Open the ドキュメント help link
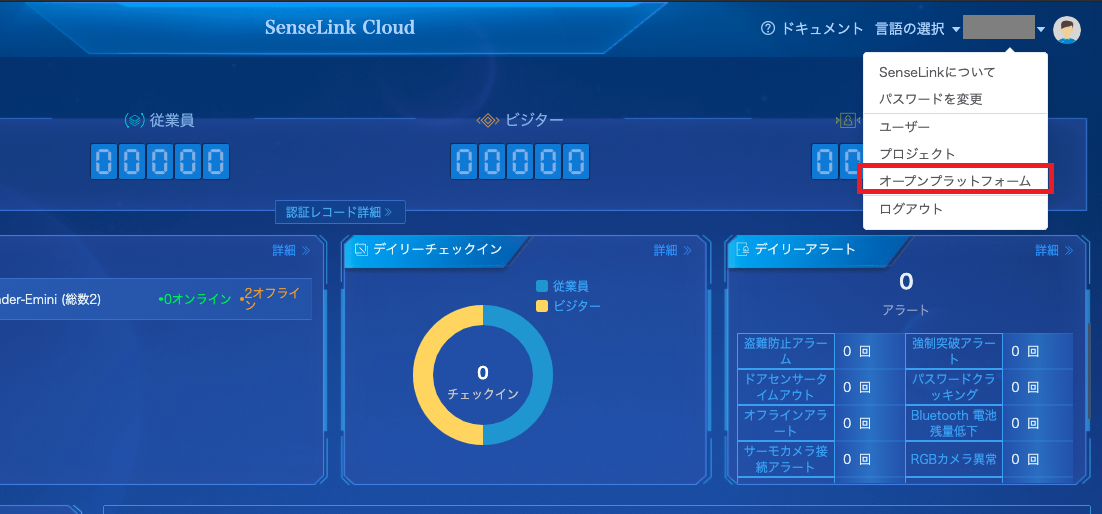 (822, 29)
